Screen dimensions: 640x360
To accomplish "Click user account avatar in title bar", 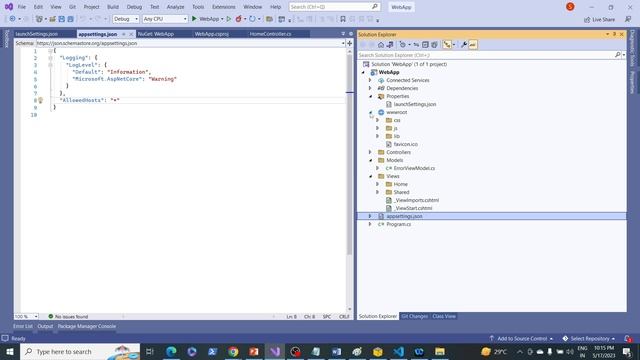I will 570,7.
